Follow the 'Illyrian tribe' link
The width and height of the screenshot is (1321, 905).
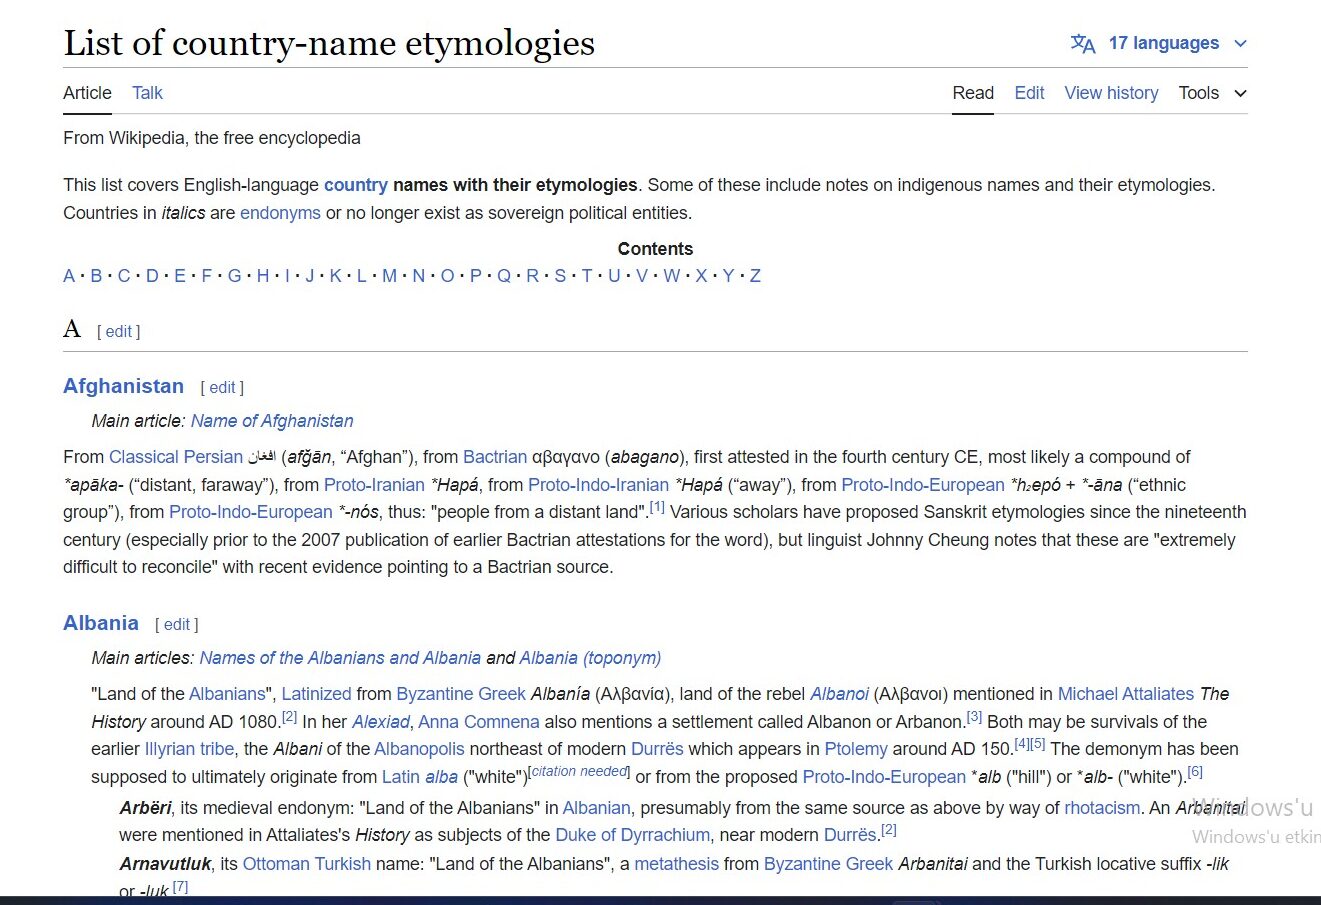coord(189,749)
